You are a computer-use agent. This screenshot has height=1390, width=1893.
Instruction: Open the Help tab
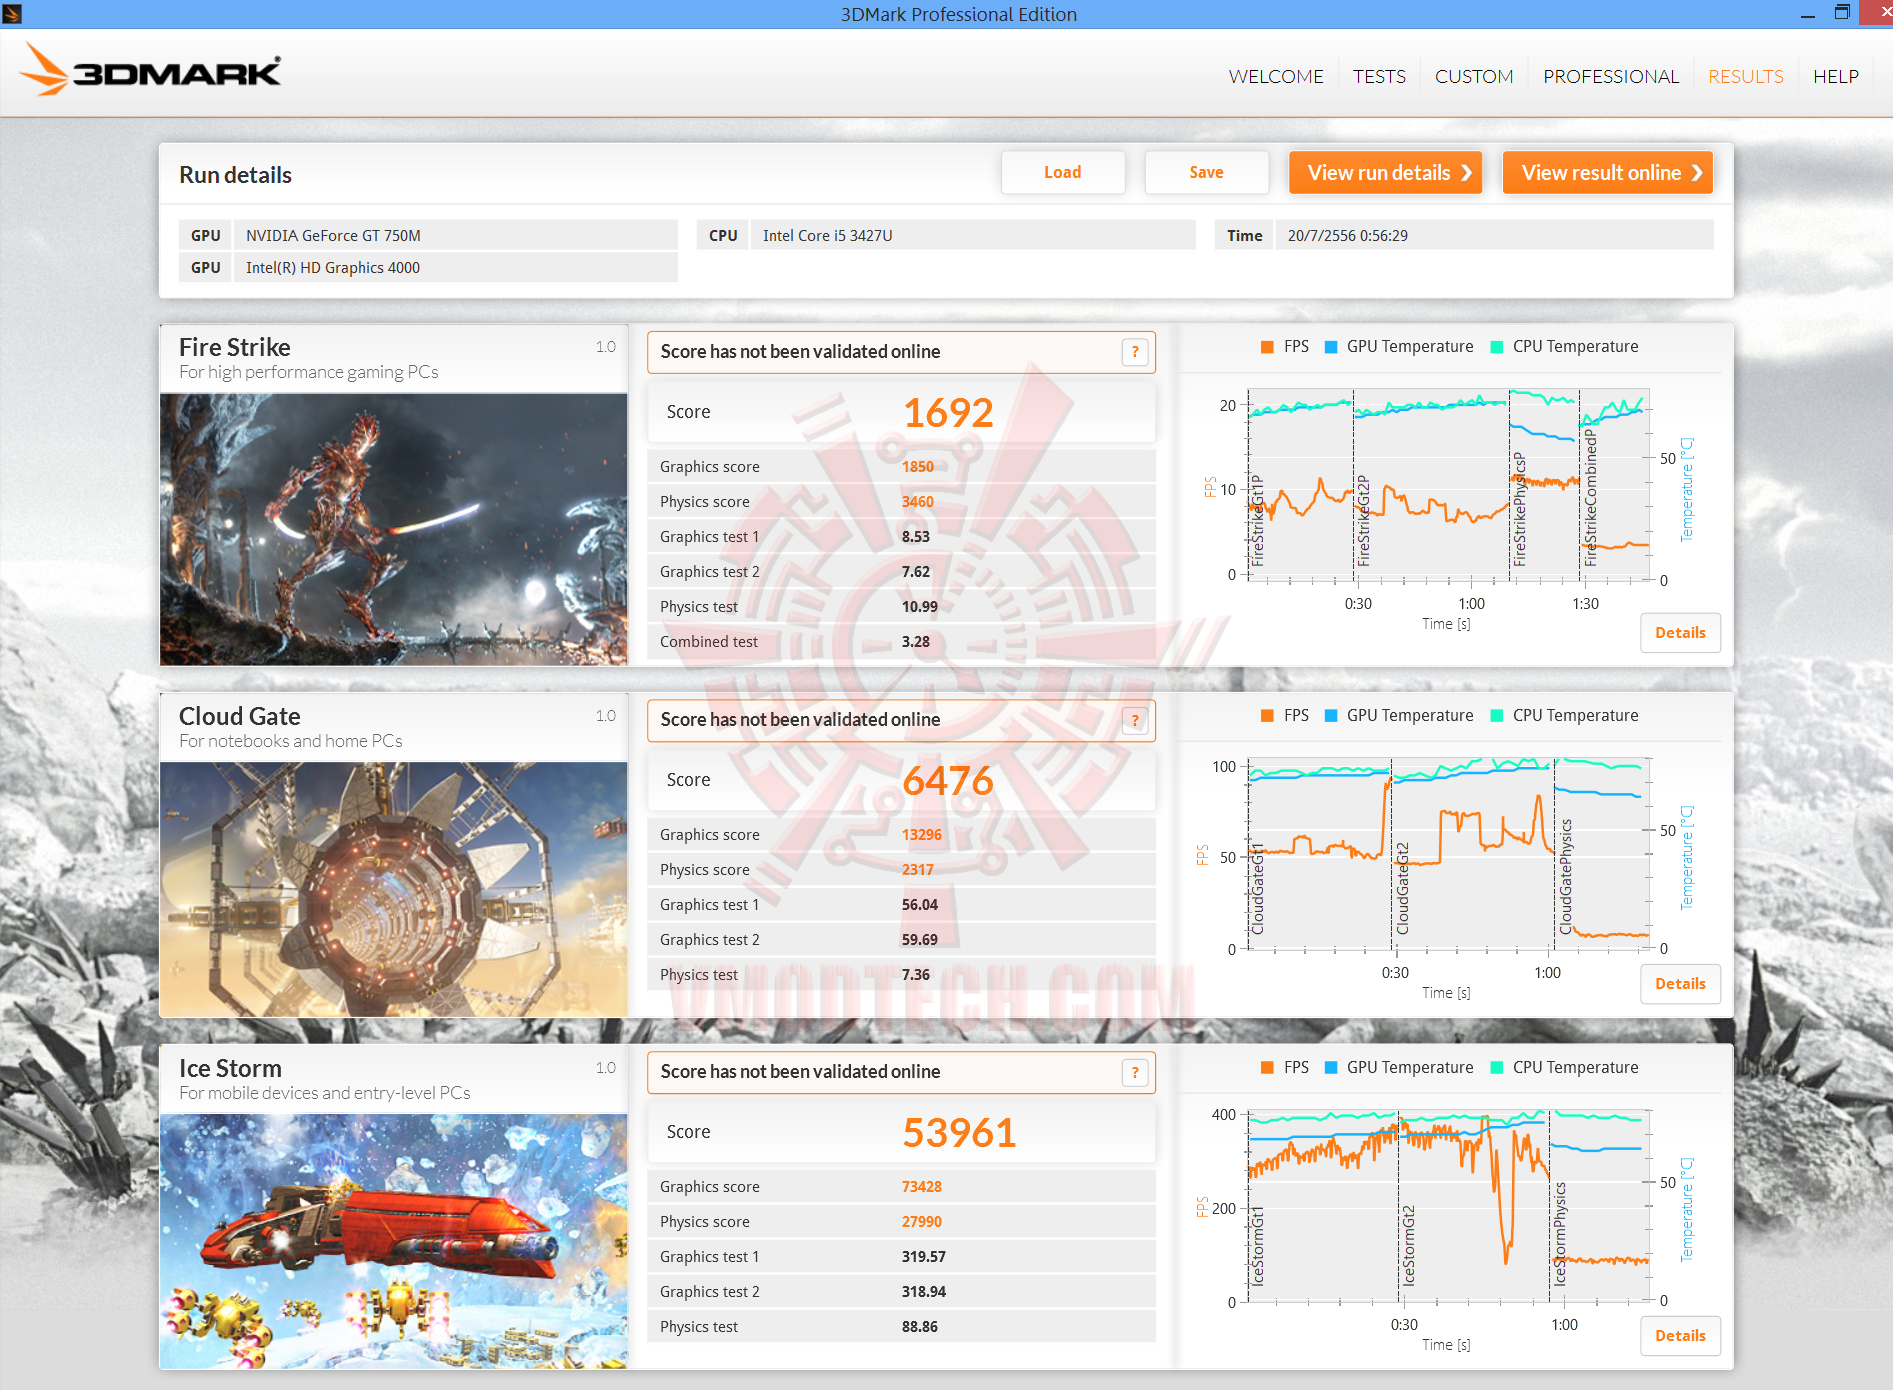coord(1836,76)
